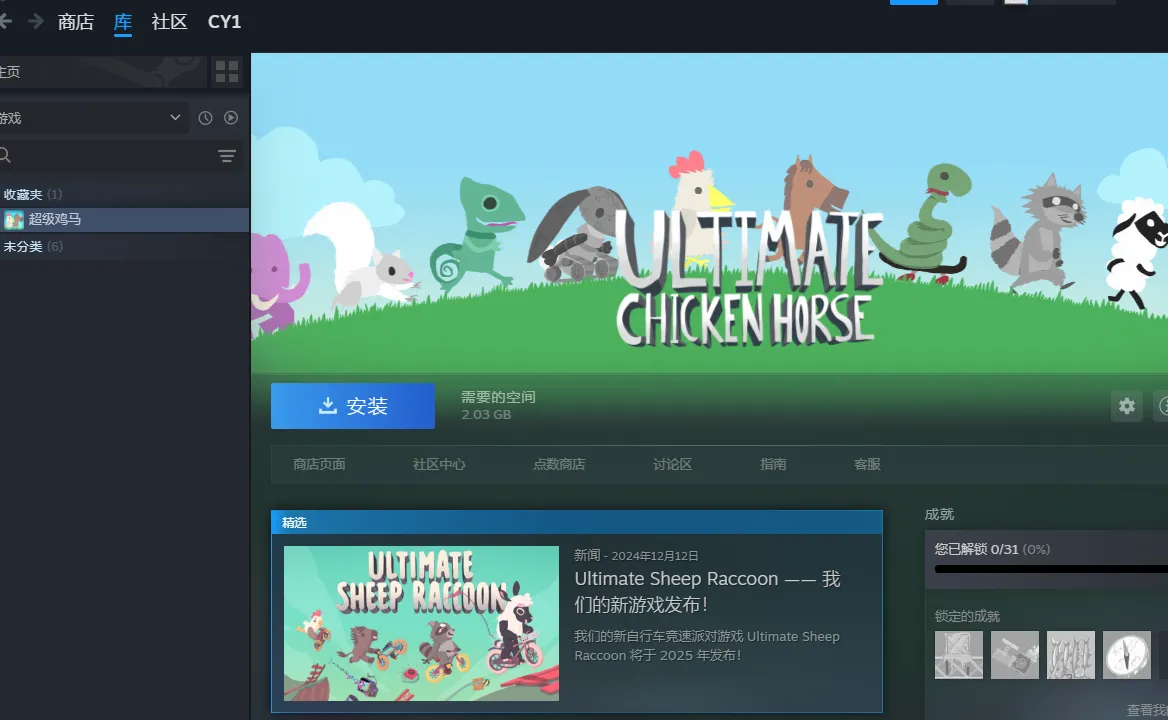Open the 商店页面 link
The height and width of the screenshot is (720, 1168).
click(319, 464)
